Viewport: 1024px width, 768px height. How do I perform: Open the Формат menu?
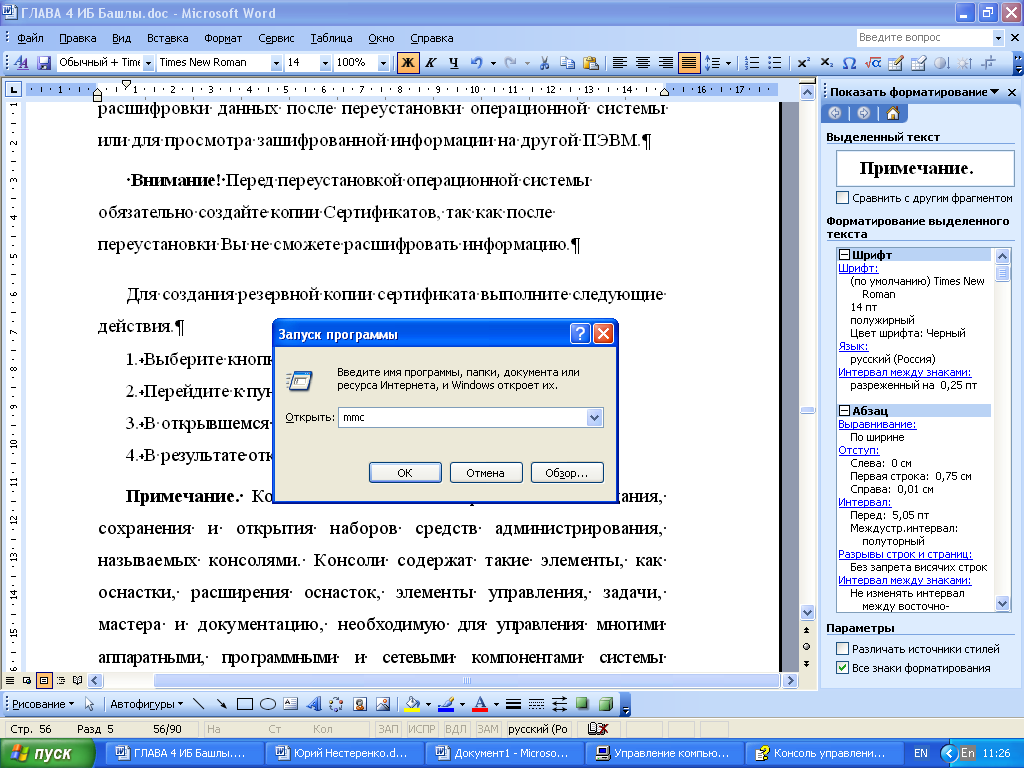click(x=223, y=38)
